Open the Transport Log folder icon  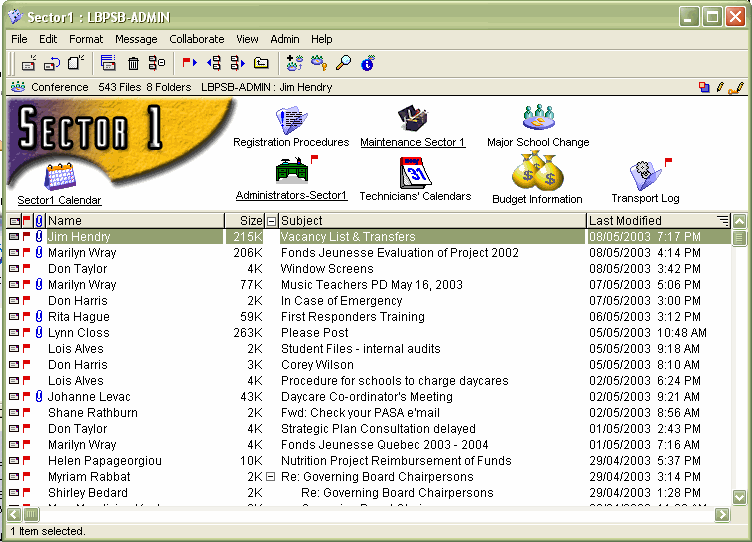point(645,175)
